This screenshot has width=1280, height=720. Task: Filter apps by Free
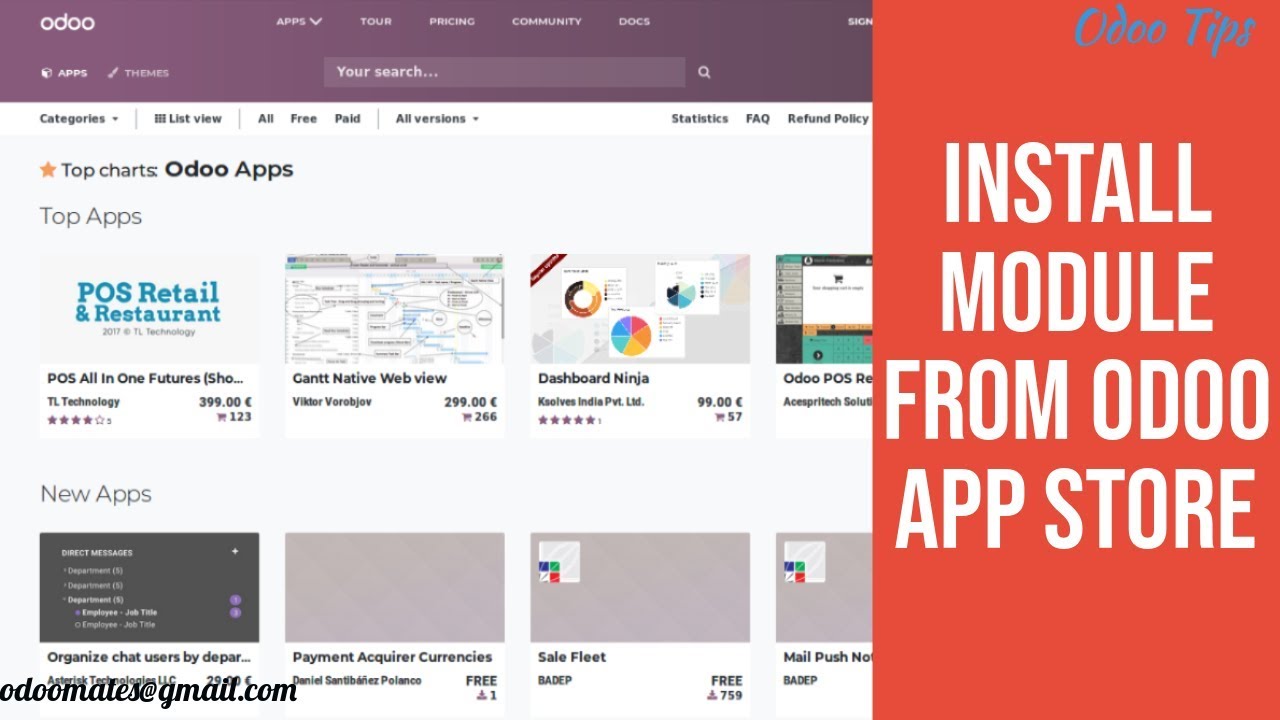(x=303, y=118)
